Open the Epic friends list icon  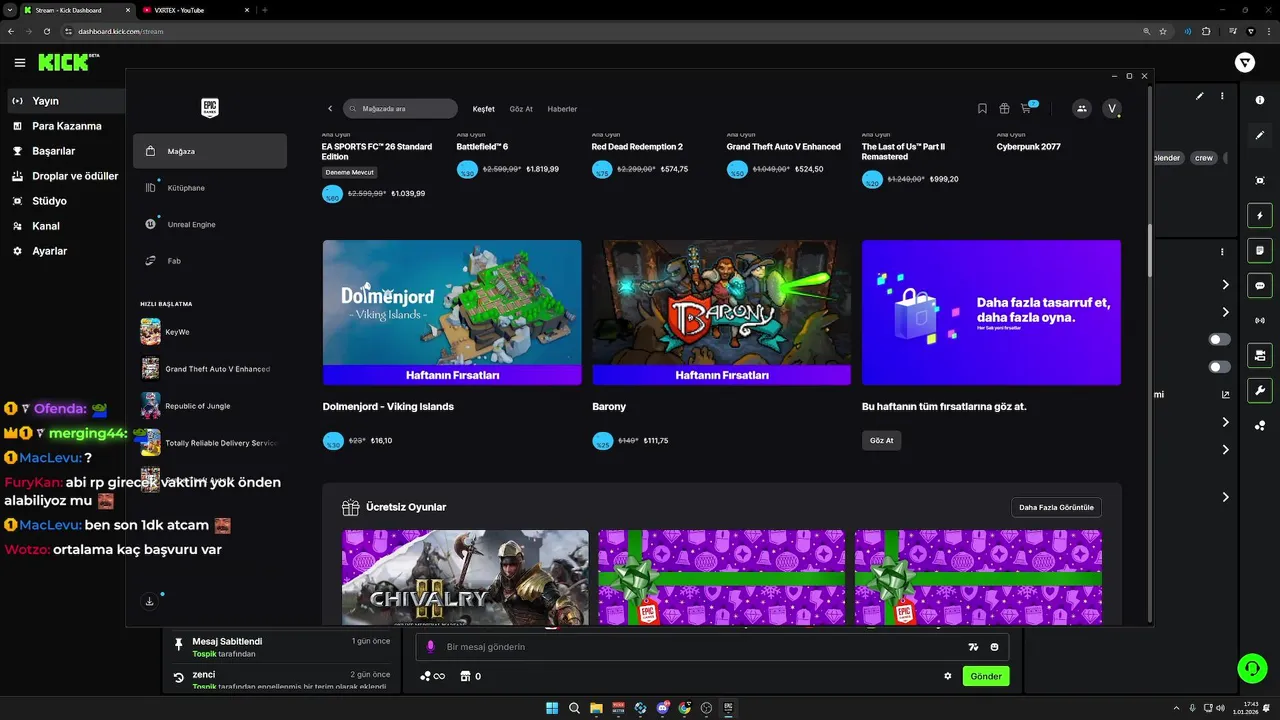pyautogui.click(x=1081, y=109)
